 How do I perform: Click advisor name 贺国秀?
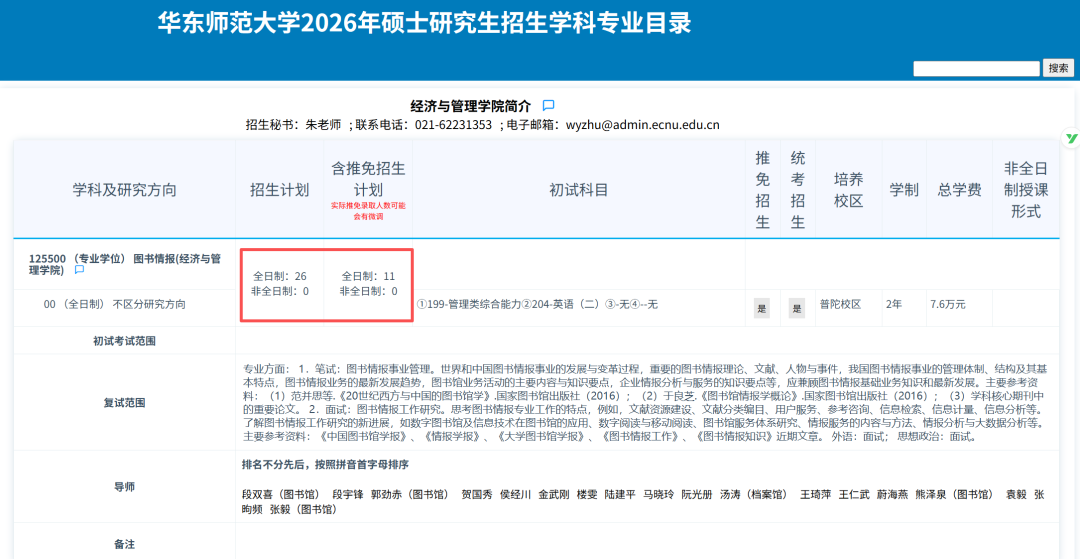point(477,494)
